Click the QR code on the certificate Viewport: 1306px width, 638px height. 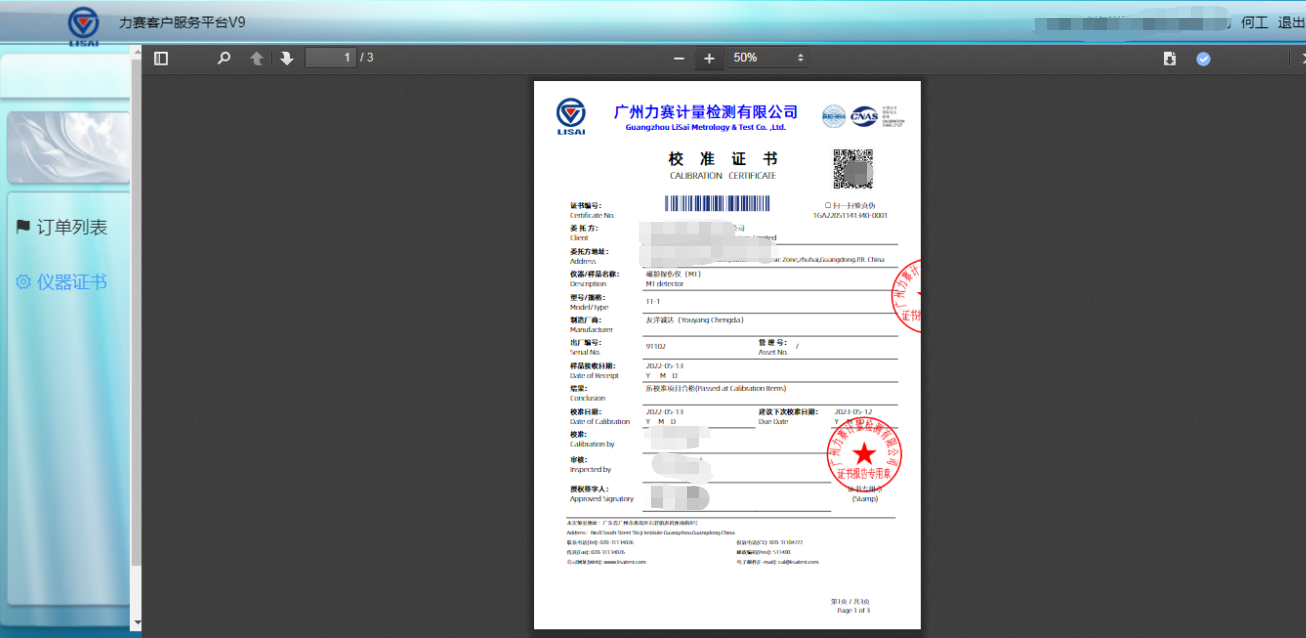click(x=853, y=169)
